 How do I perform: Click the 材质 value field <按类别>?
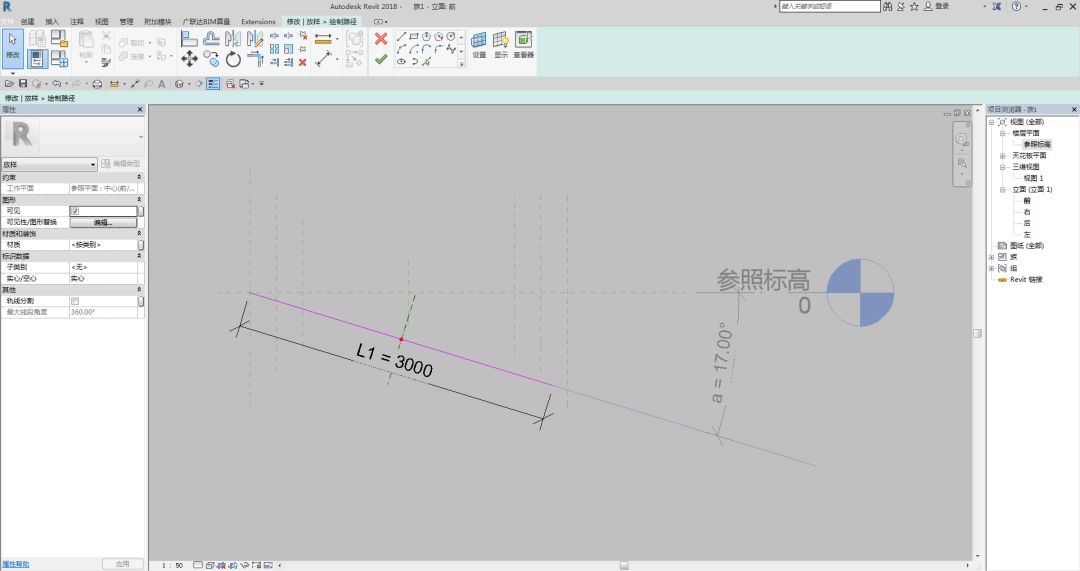click(103, 245)
